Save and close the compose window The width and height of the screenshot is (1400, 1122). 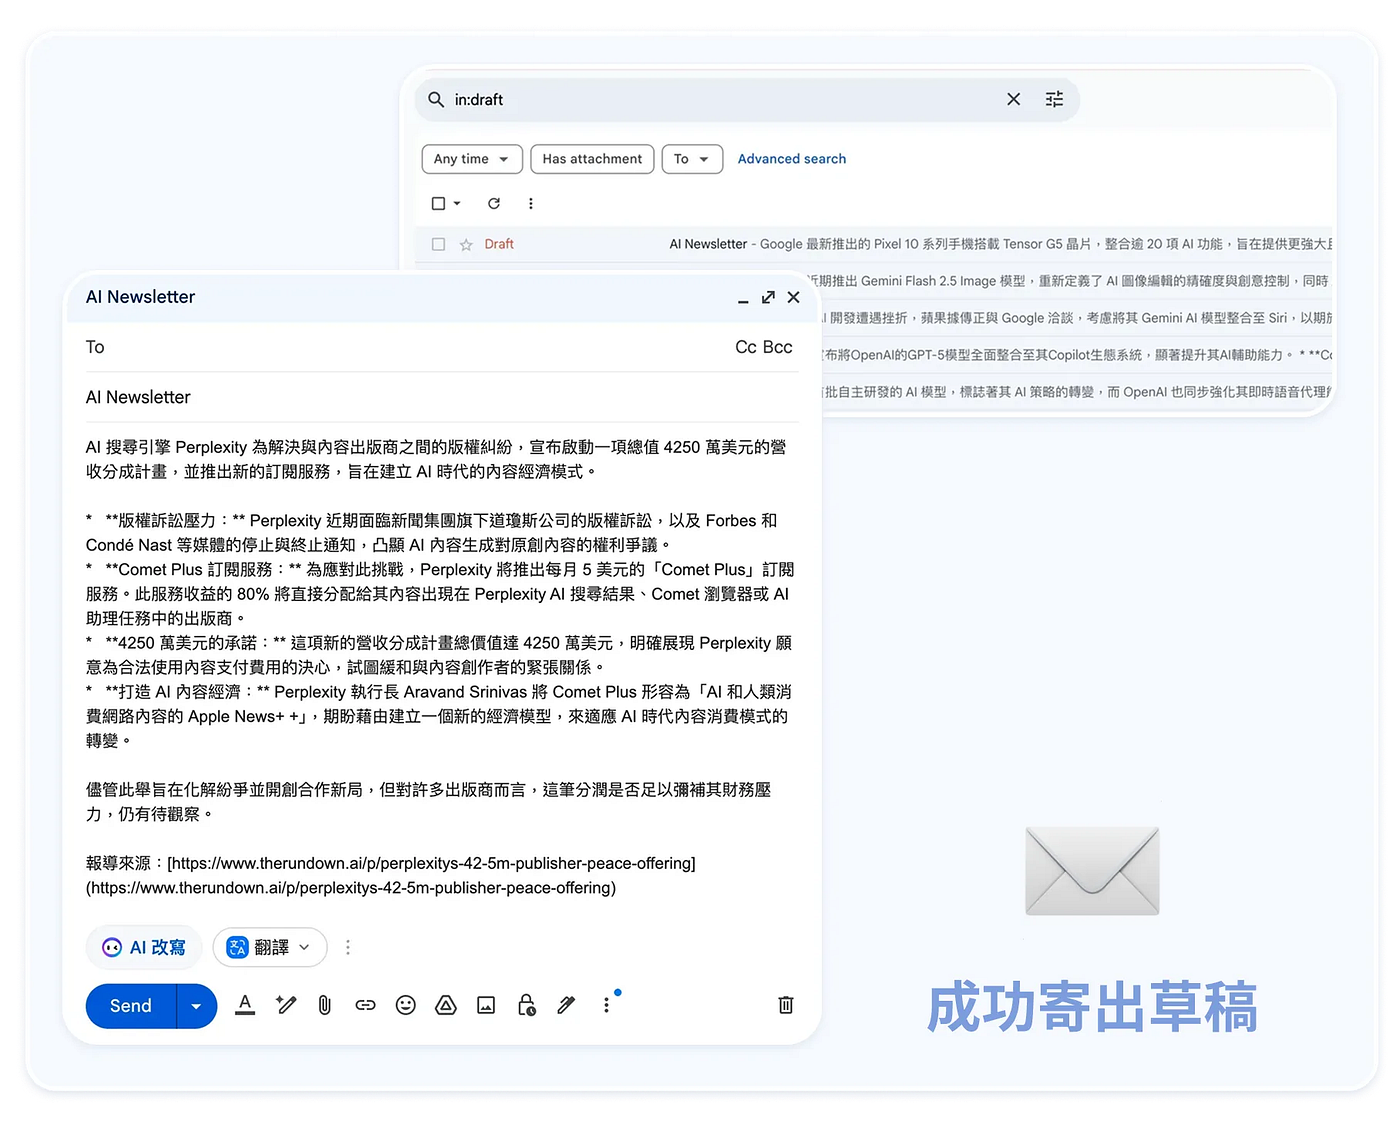[x=793, y=297]
